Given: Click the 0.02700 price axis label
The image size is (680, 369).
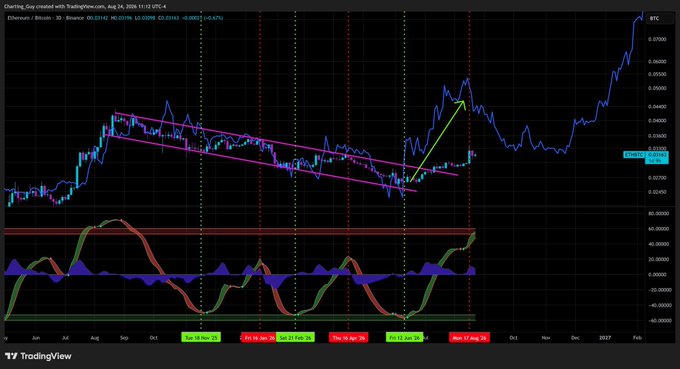Looking at the screenshot, I should (657, 177).
